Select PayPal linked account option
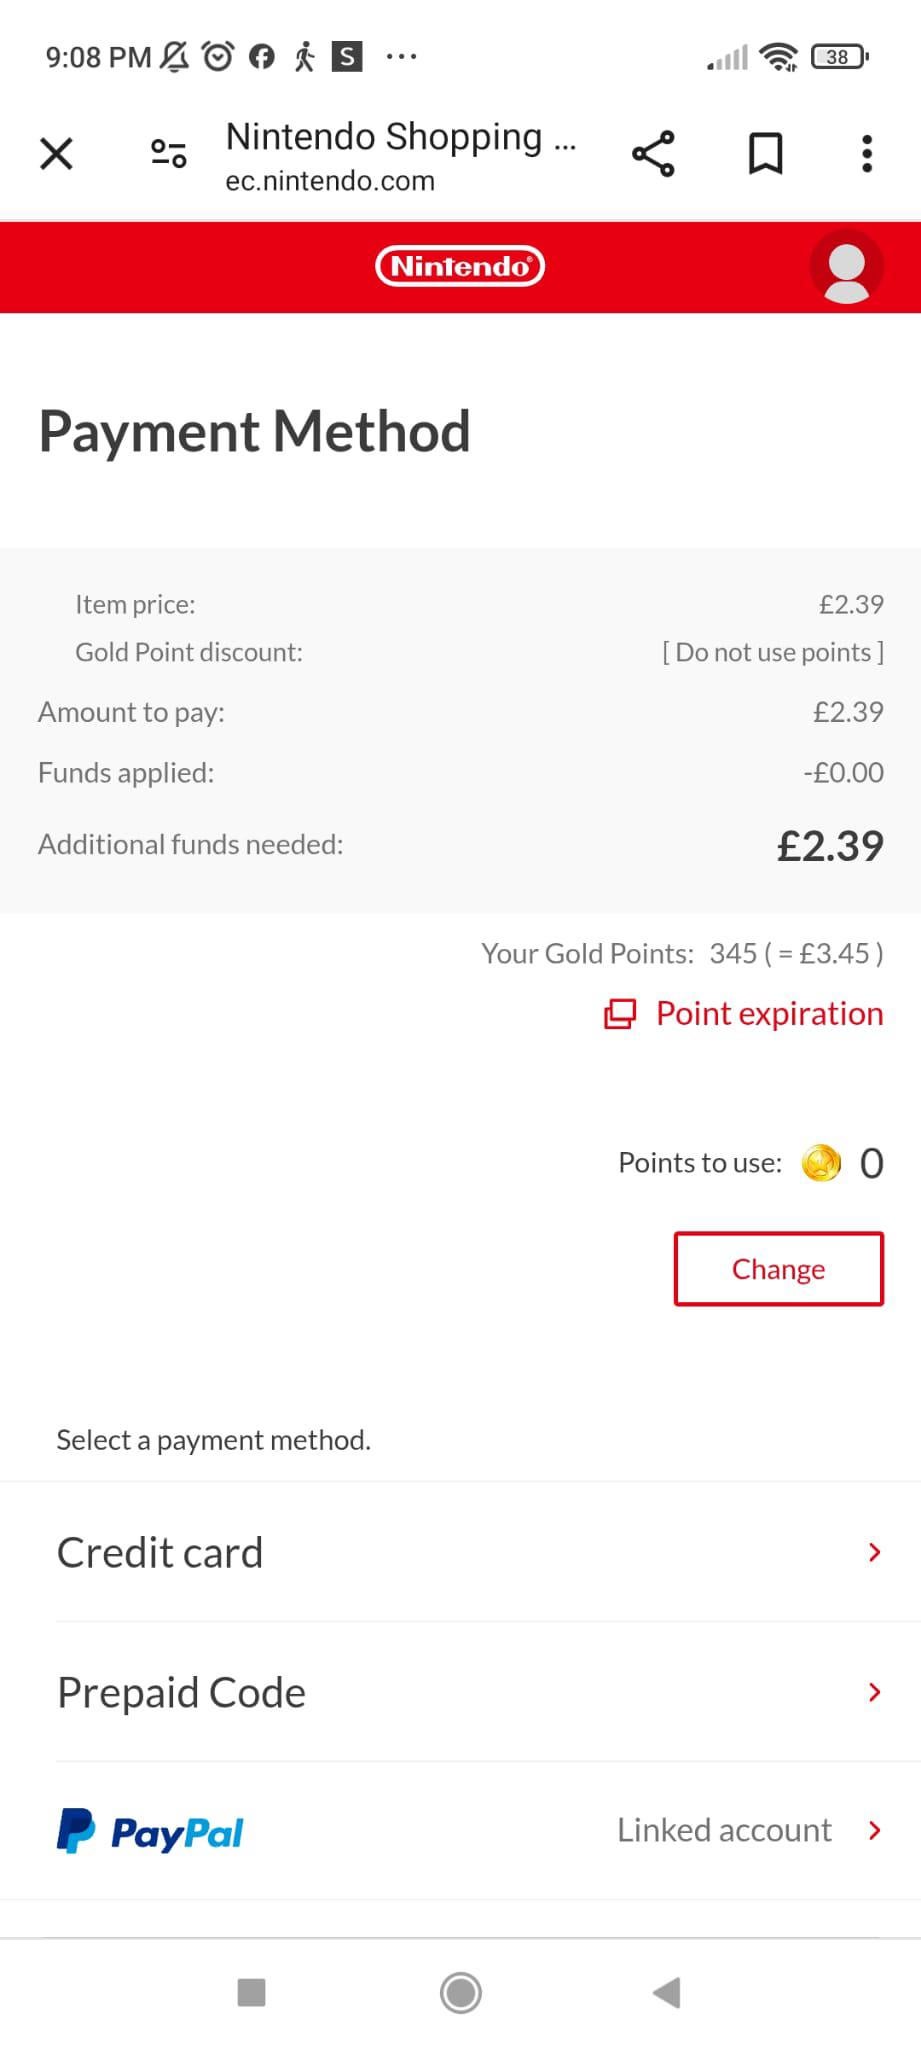 (150, 1831)
